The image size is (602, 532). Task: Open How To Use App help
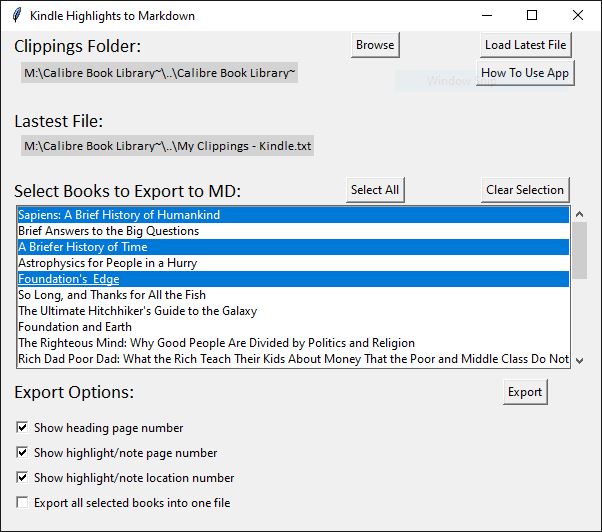pyautogui.click(x=525, y=73)
